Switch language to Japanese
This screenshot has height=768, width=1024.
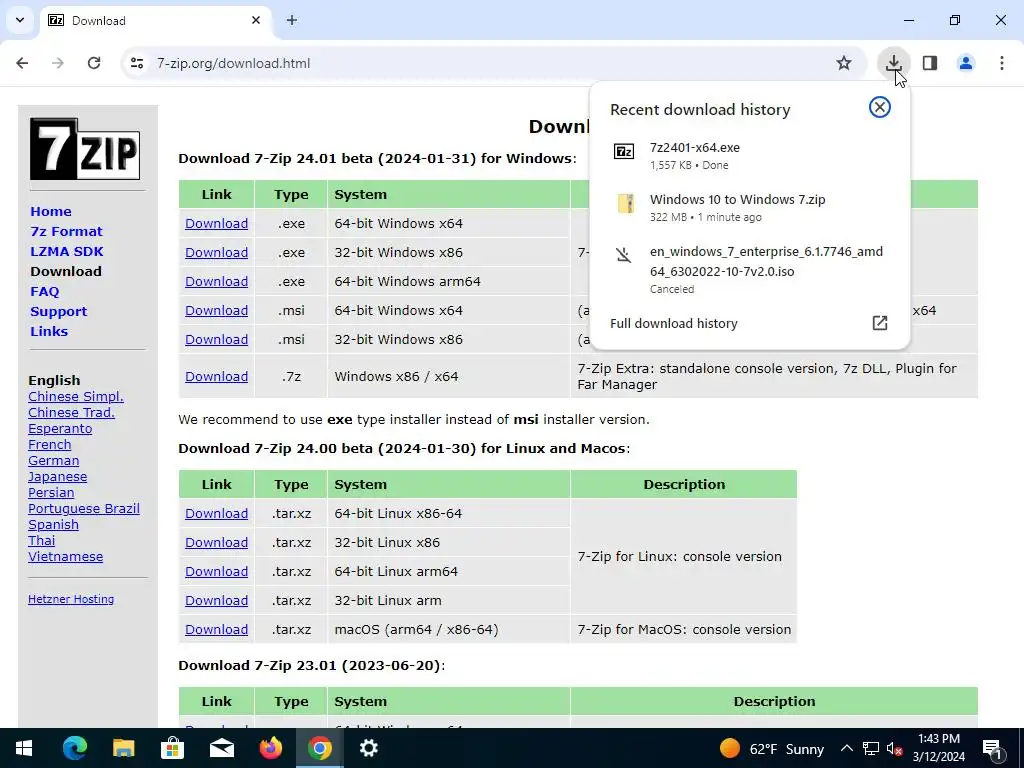pos(57,477)
